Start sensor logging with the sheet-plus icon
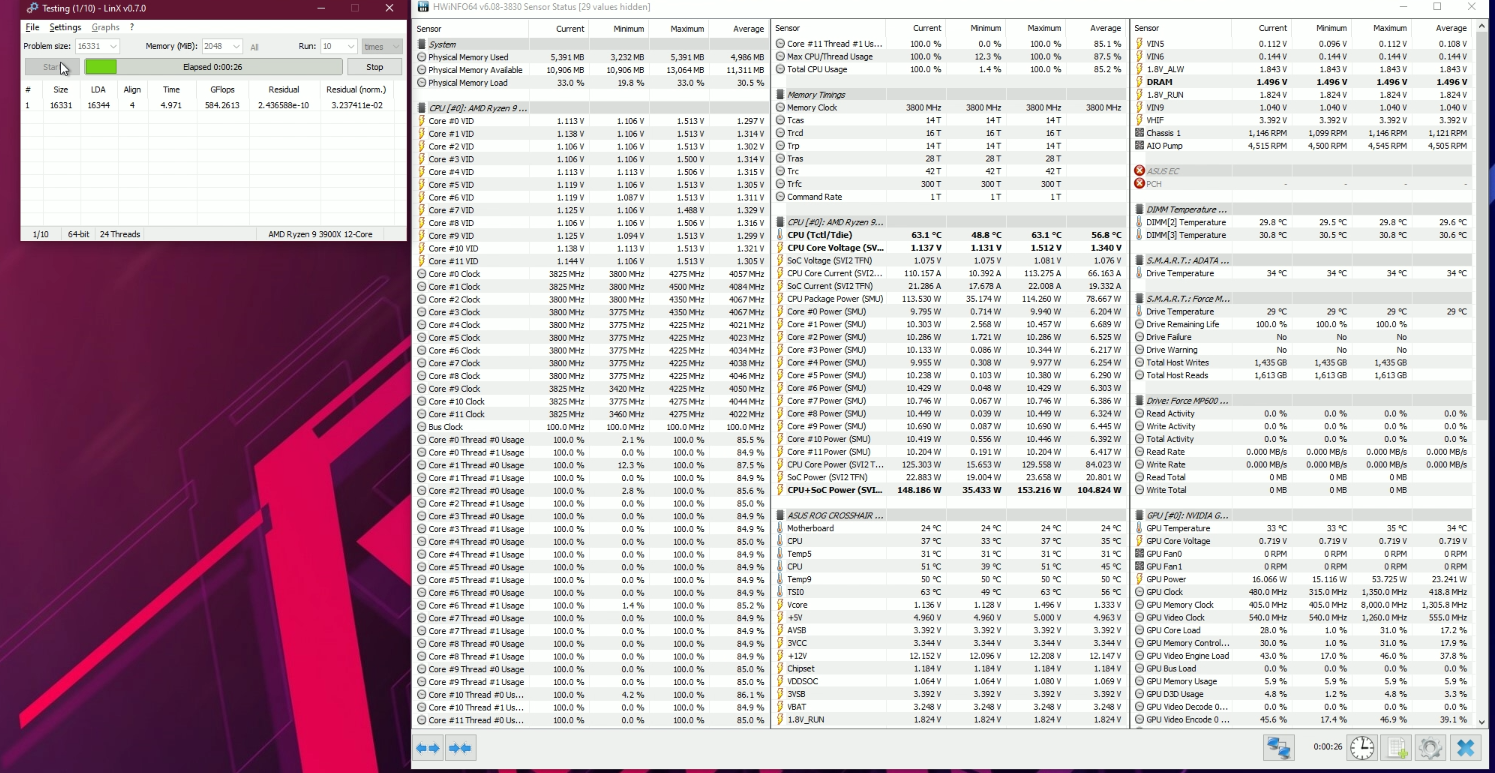The image size is (1495, 773). [x=1396, y=747]
